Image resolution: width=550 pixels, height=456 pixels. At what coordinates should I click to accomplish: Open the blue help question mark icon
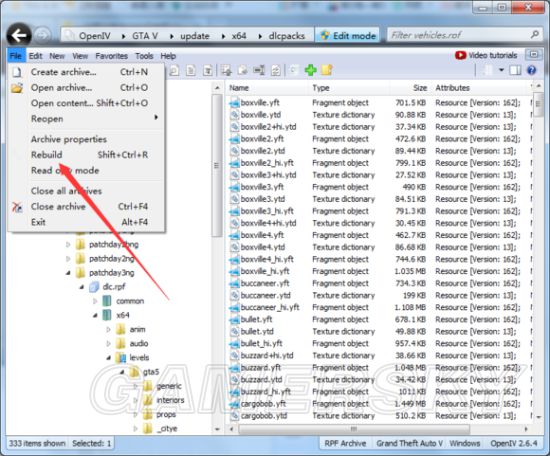[532, 71]
